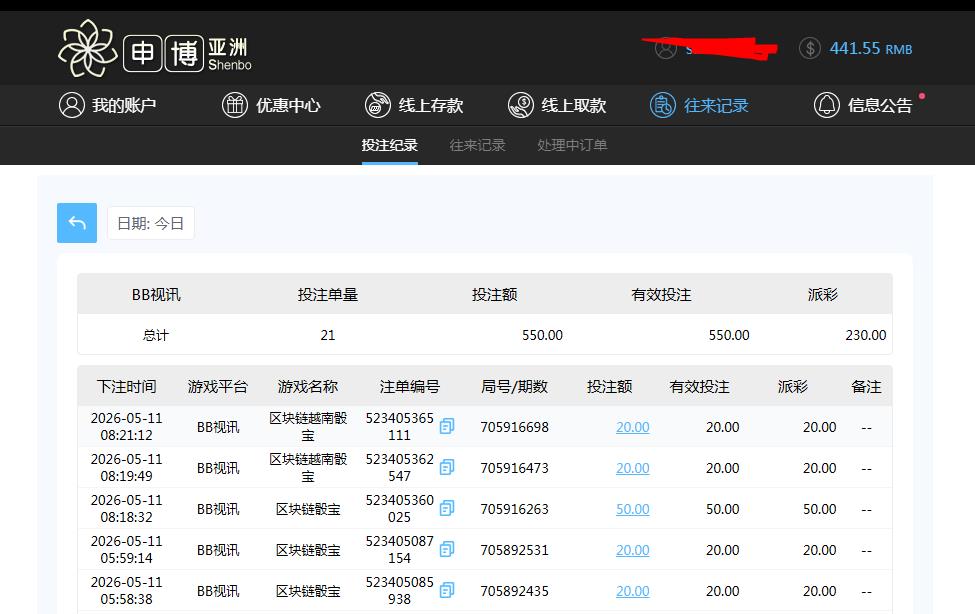The height and width of the screenshot is (614, 975).
Task: Copy bet number 523405362547
Action: click(x=446, y=467)
